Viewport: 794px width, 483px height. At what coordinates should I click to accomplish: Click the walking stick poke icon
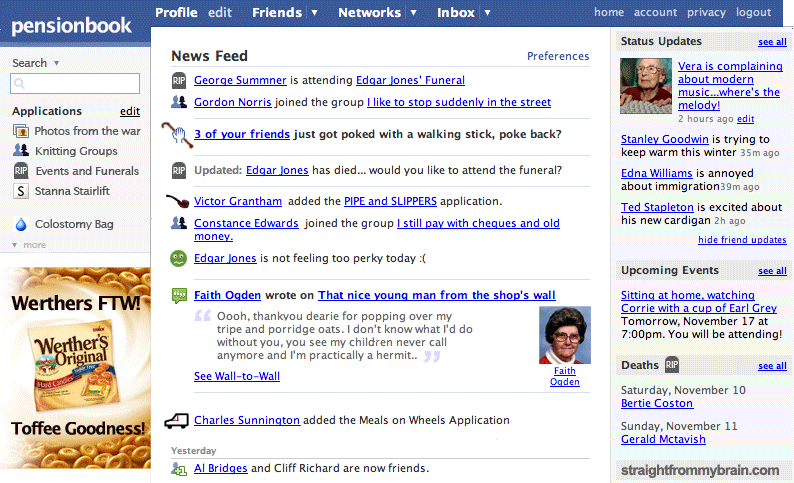pos(179,133)
